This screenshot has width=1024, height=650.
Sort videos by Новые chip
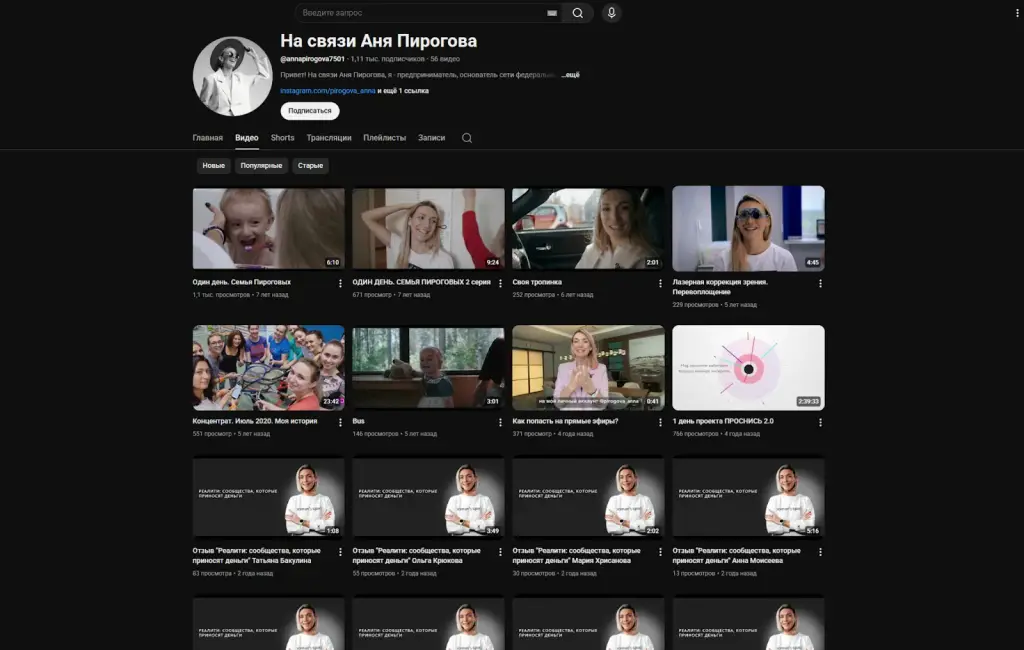(214, 166)
